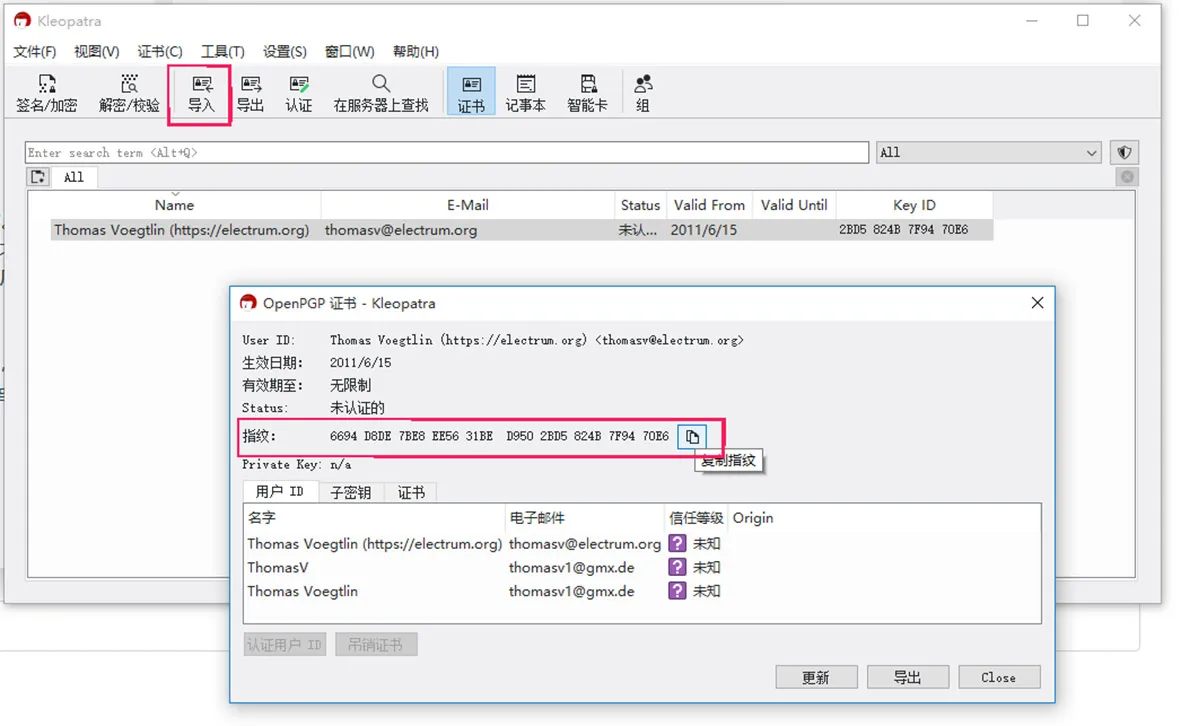Expand the All certificate filter dropdown
The width and height of the screenshot is (1181, 726).
[x=988, y=152]
